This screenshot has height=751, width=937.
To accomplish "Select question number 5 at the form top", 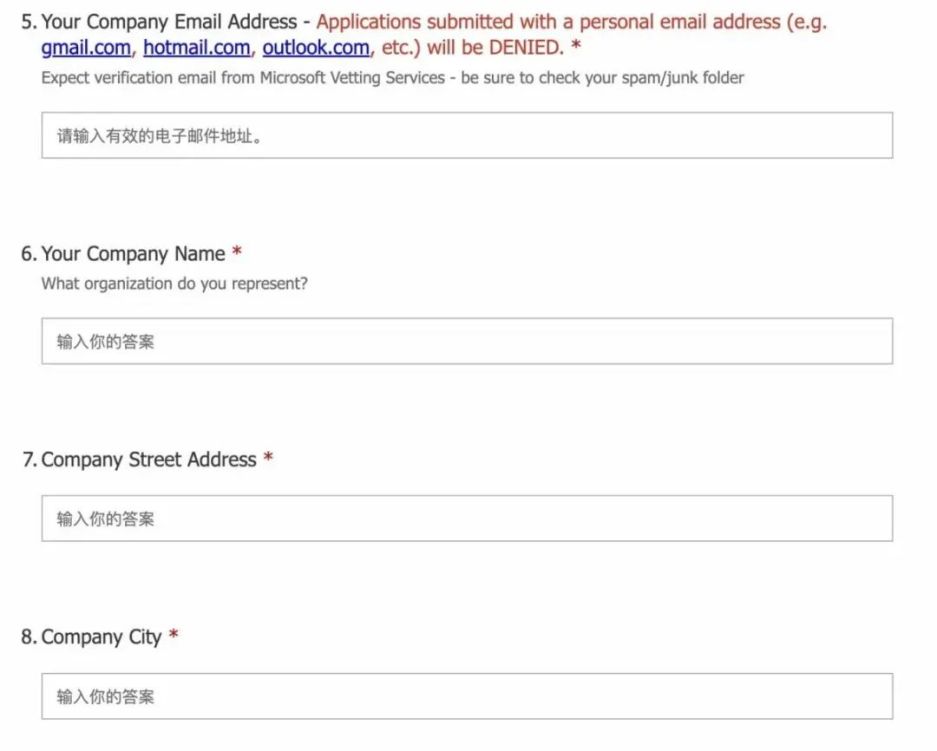I will tap(29, 22).
